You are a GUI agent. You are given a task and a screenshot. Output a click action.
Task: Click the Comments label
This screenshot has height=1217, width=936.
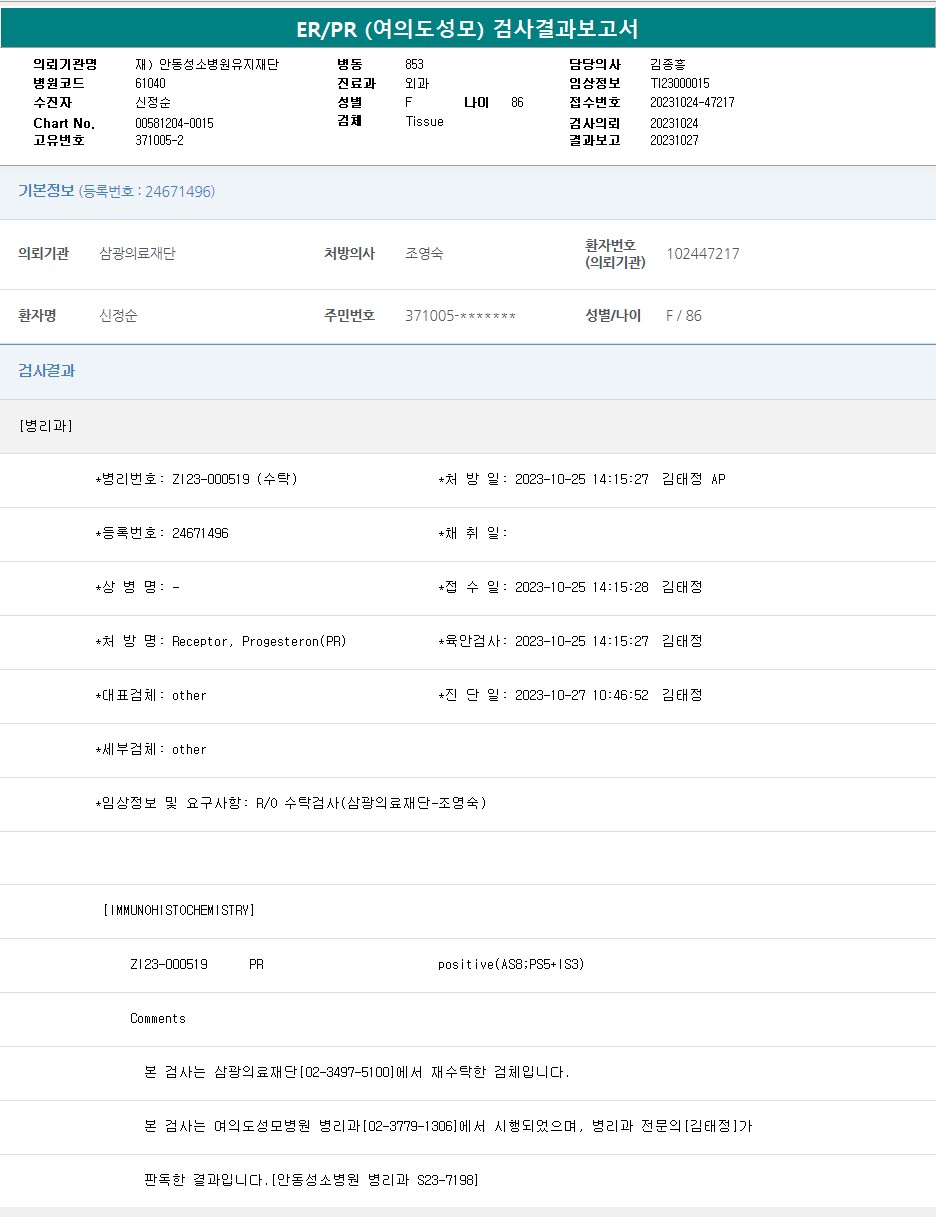click(x=158, y=1018)
